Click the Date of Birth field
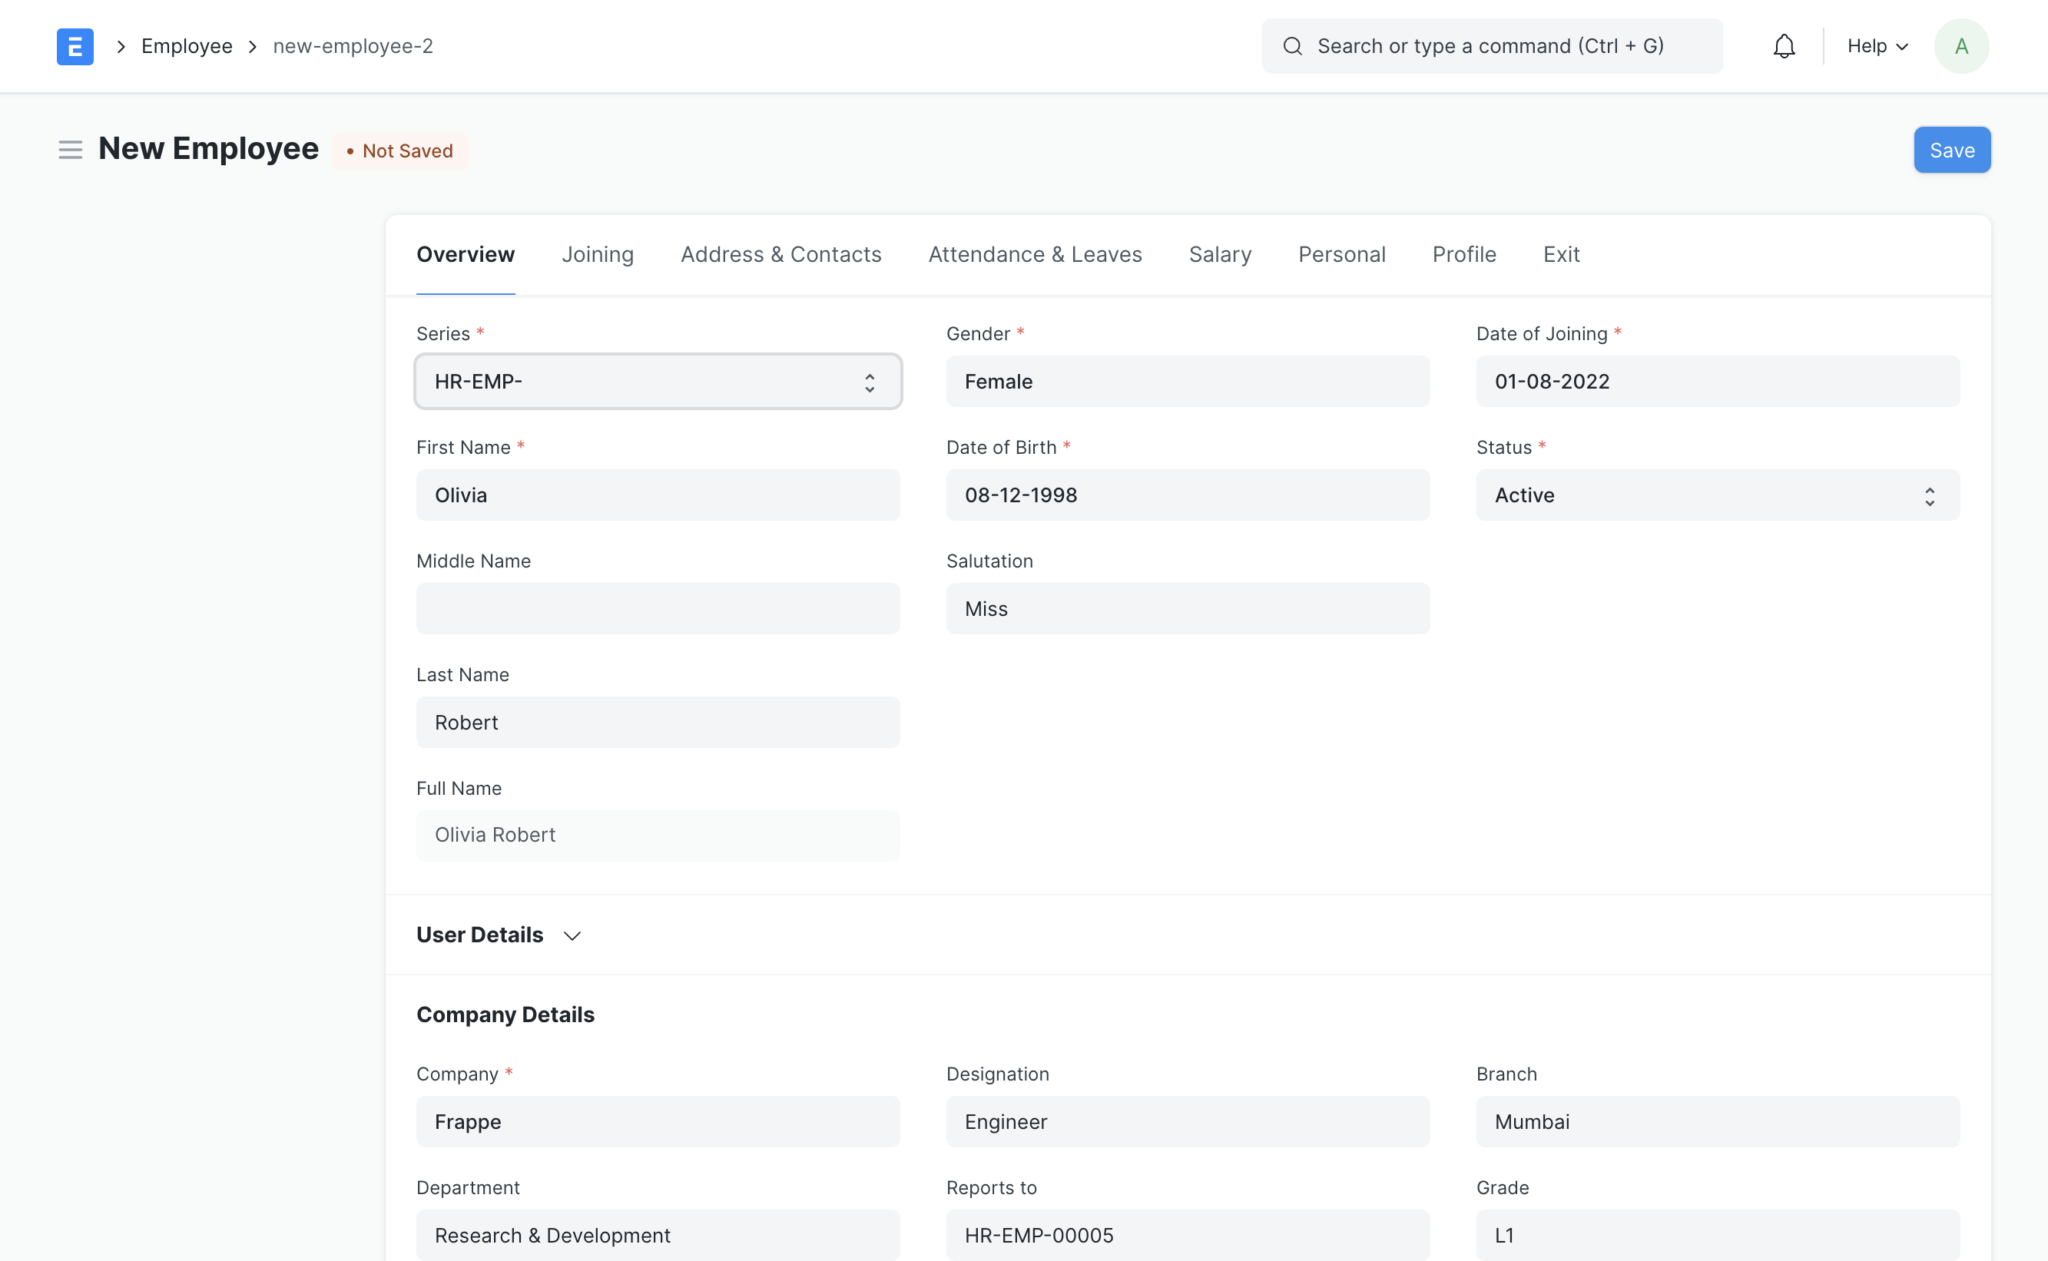Viewport: 2048px width, 1261px height. [x=1187, y=495]
